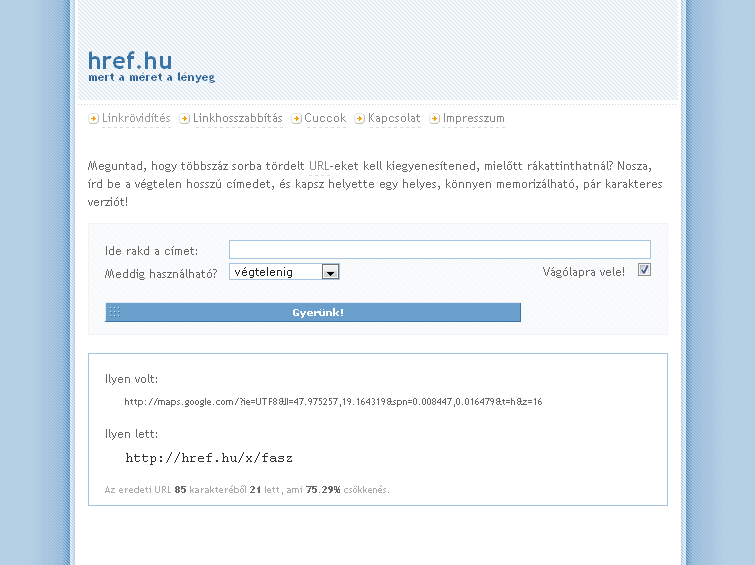Screen dimensions: 755x565
Task: Click the href.hu site logo
Action: (x=130, y=61)
